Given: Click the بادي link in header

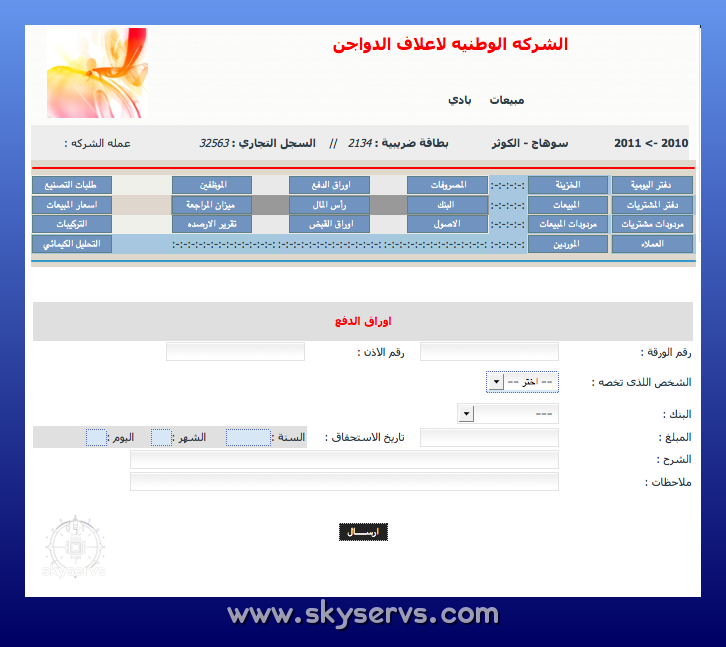Looking at the screenshot, I should click(460, 100).
